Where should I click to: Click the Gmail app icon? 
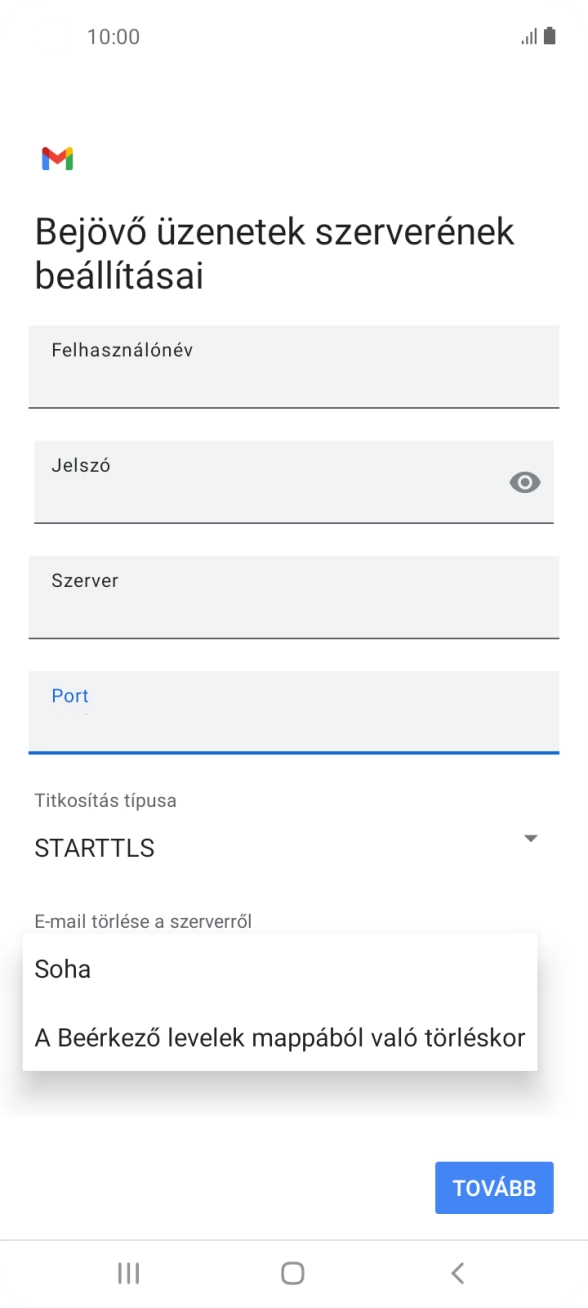[58, 158]
